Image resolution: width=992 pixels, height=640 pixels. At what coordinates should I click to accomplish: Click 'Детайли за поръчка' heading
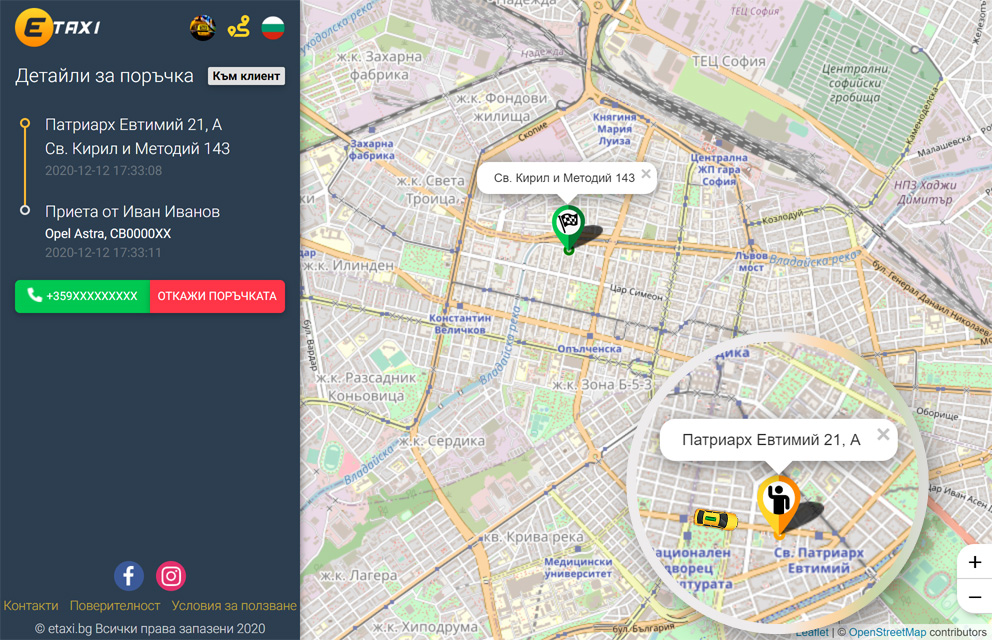pyautogui.click(x=104, y=76)
